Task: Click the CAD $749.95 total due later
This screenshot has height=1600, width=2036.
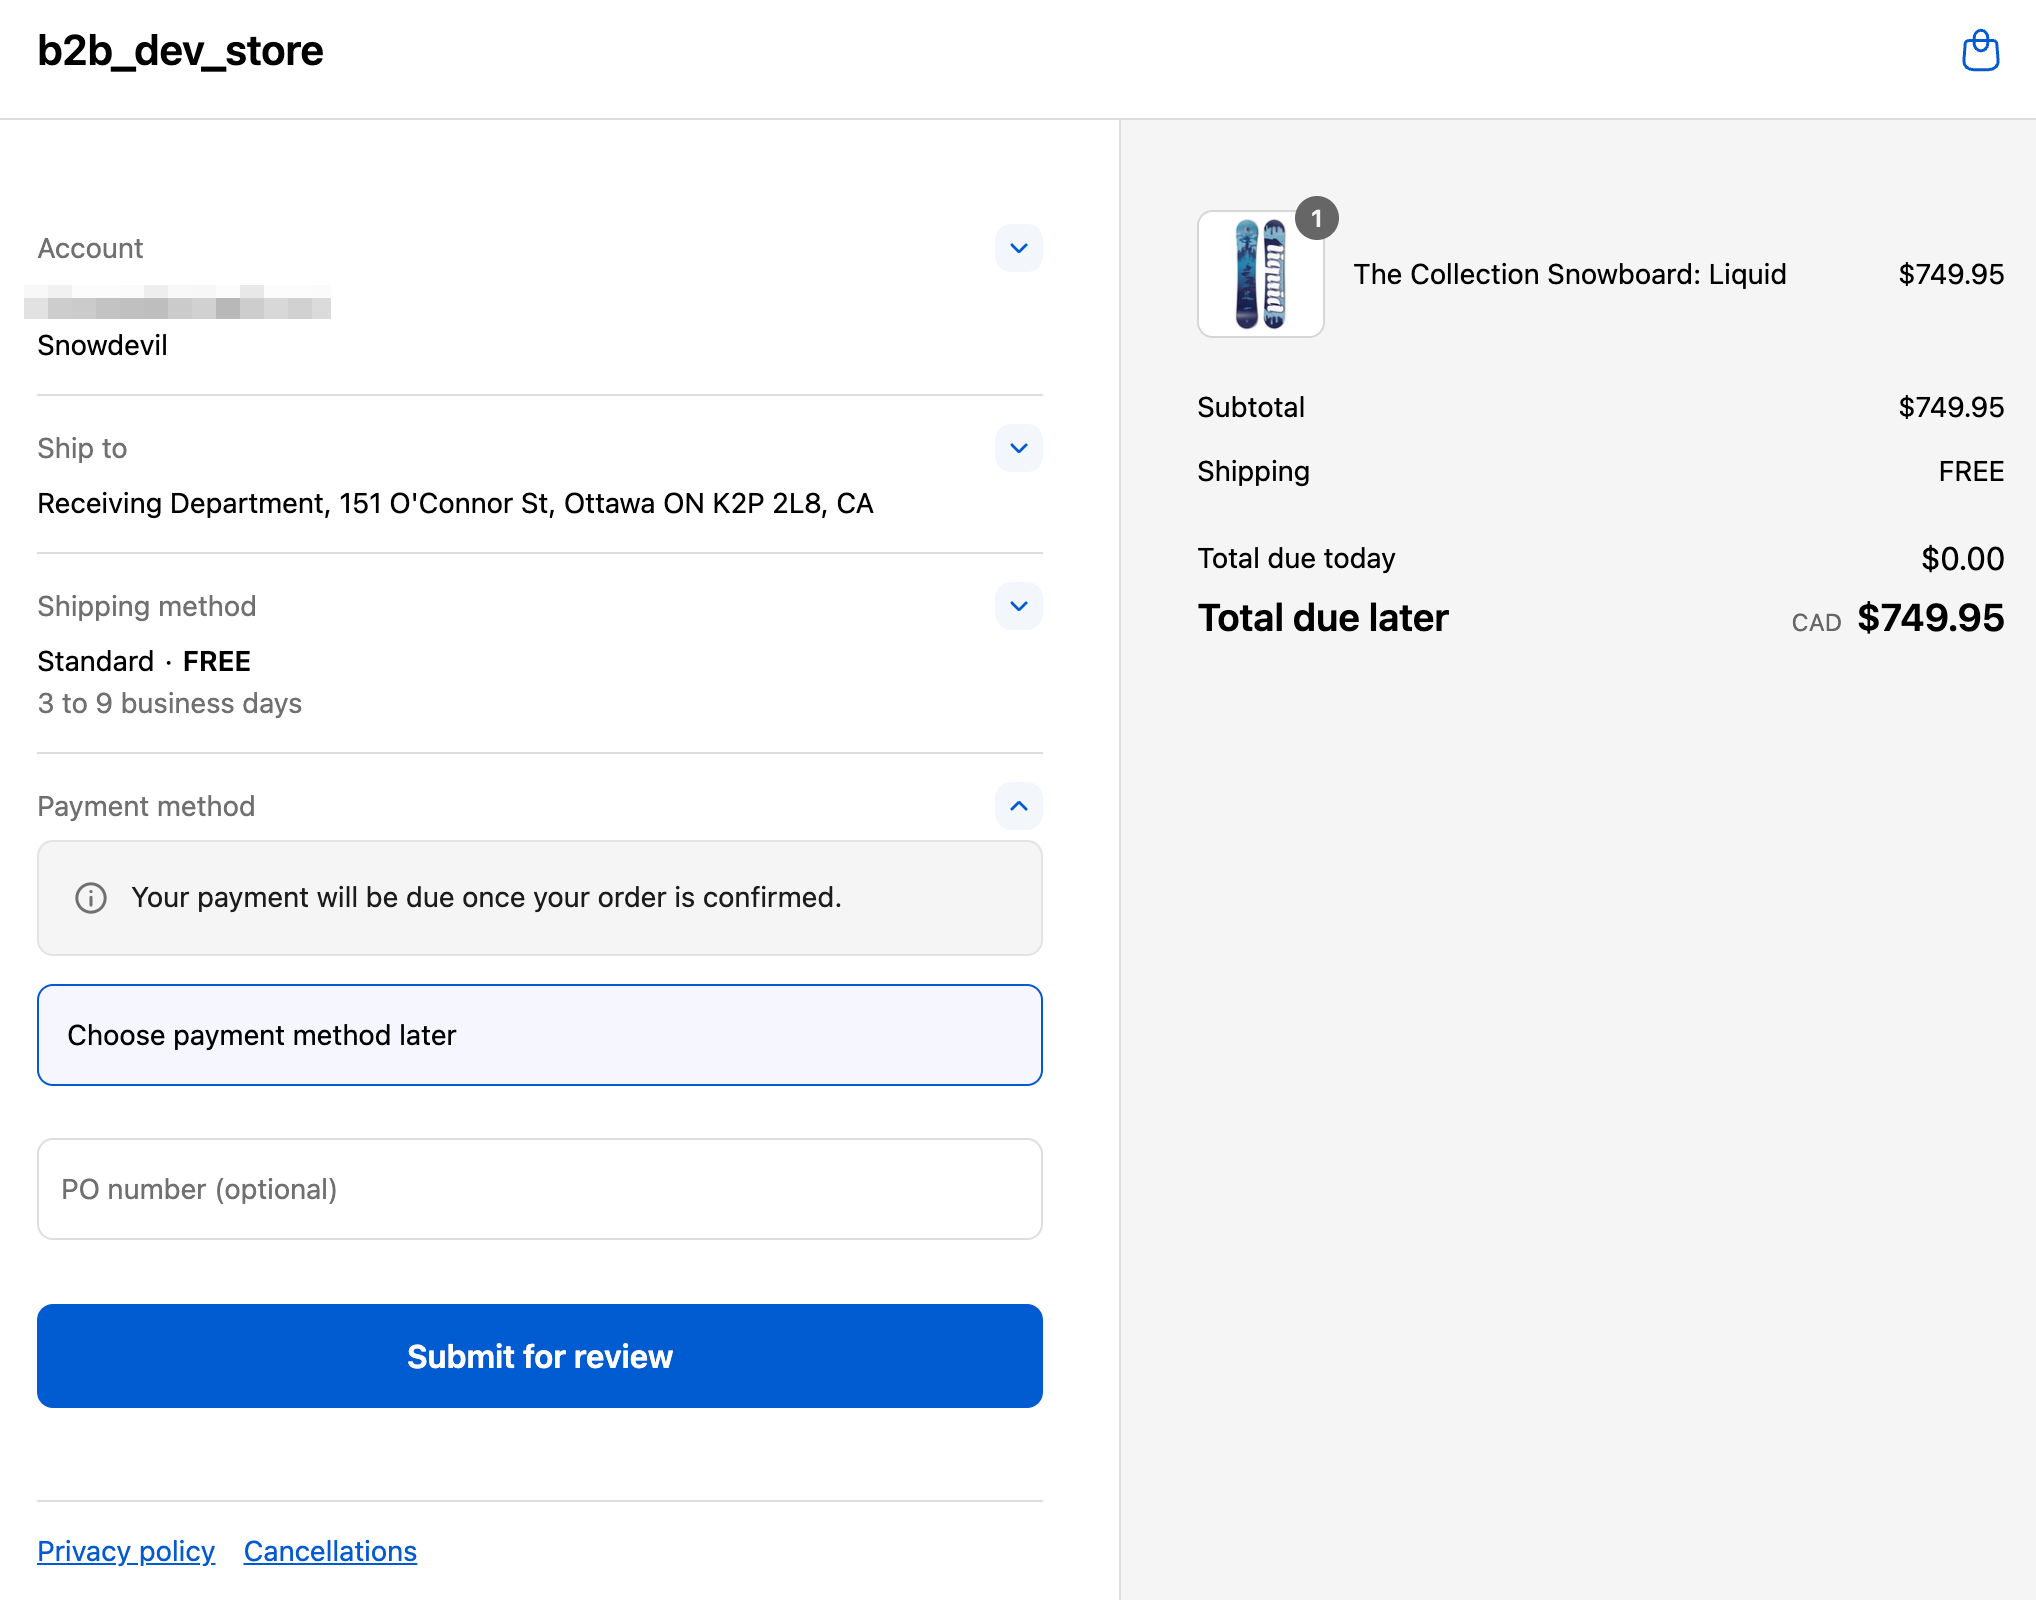Action: pyautogui.click(x=1898, y=618)
